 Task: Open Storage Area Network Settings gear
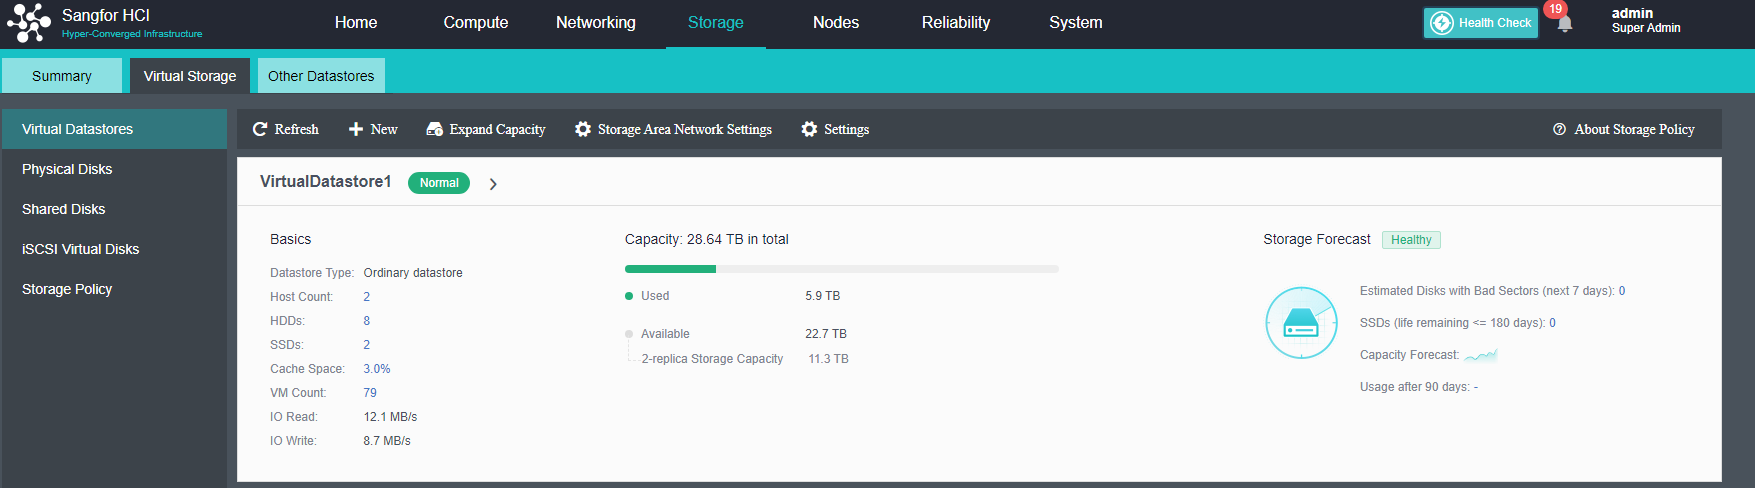pyautogui.click(x=583, y=129)
